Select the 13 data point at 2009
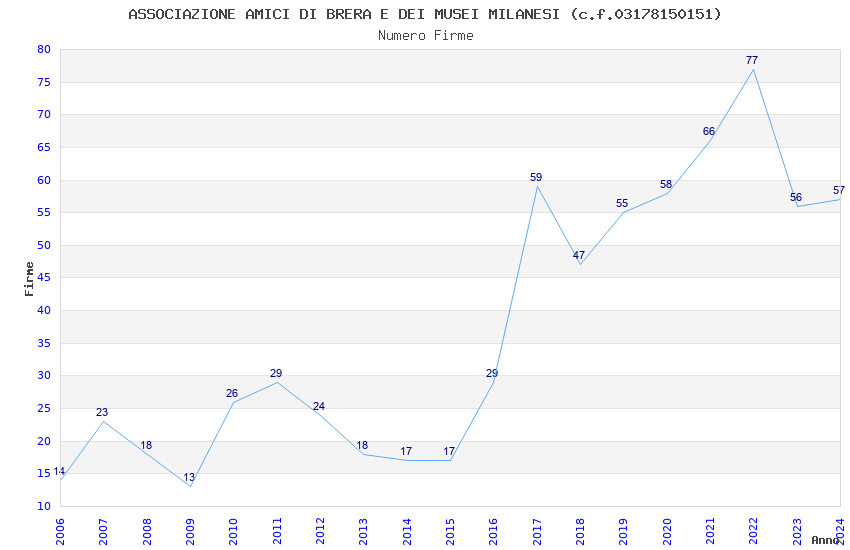Viewport: 850px width, 550px height. pyautogui.click(x=190, y=486)
